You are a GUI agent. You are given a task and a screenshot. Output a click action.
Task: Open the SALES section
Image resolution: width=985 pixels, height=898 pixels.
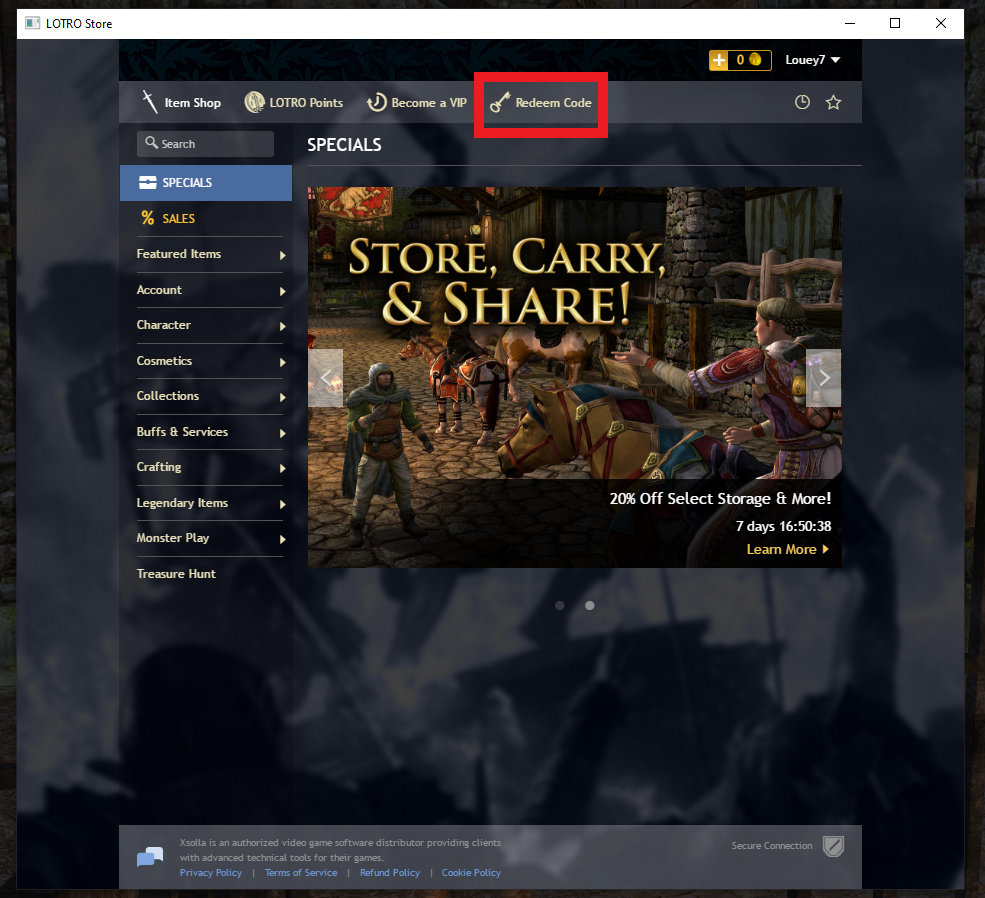click(180, 218)
